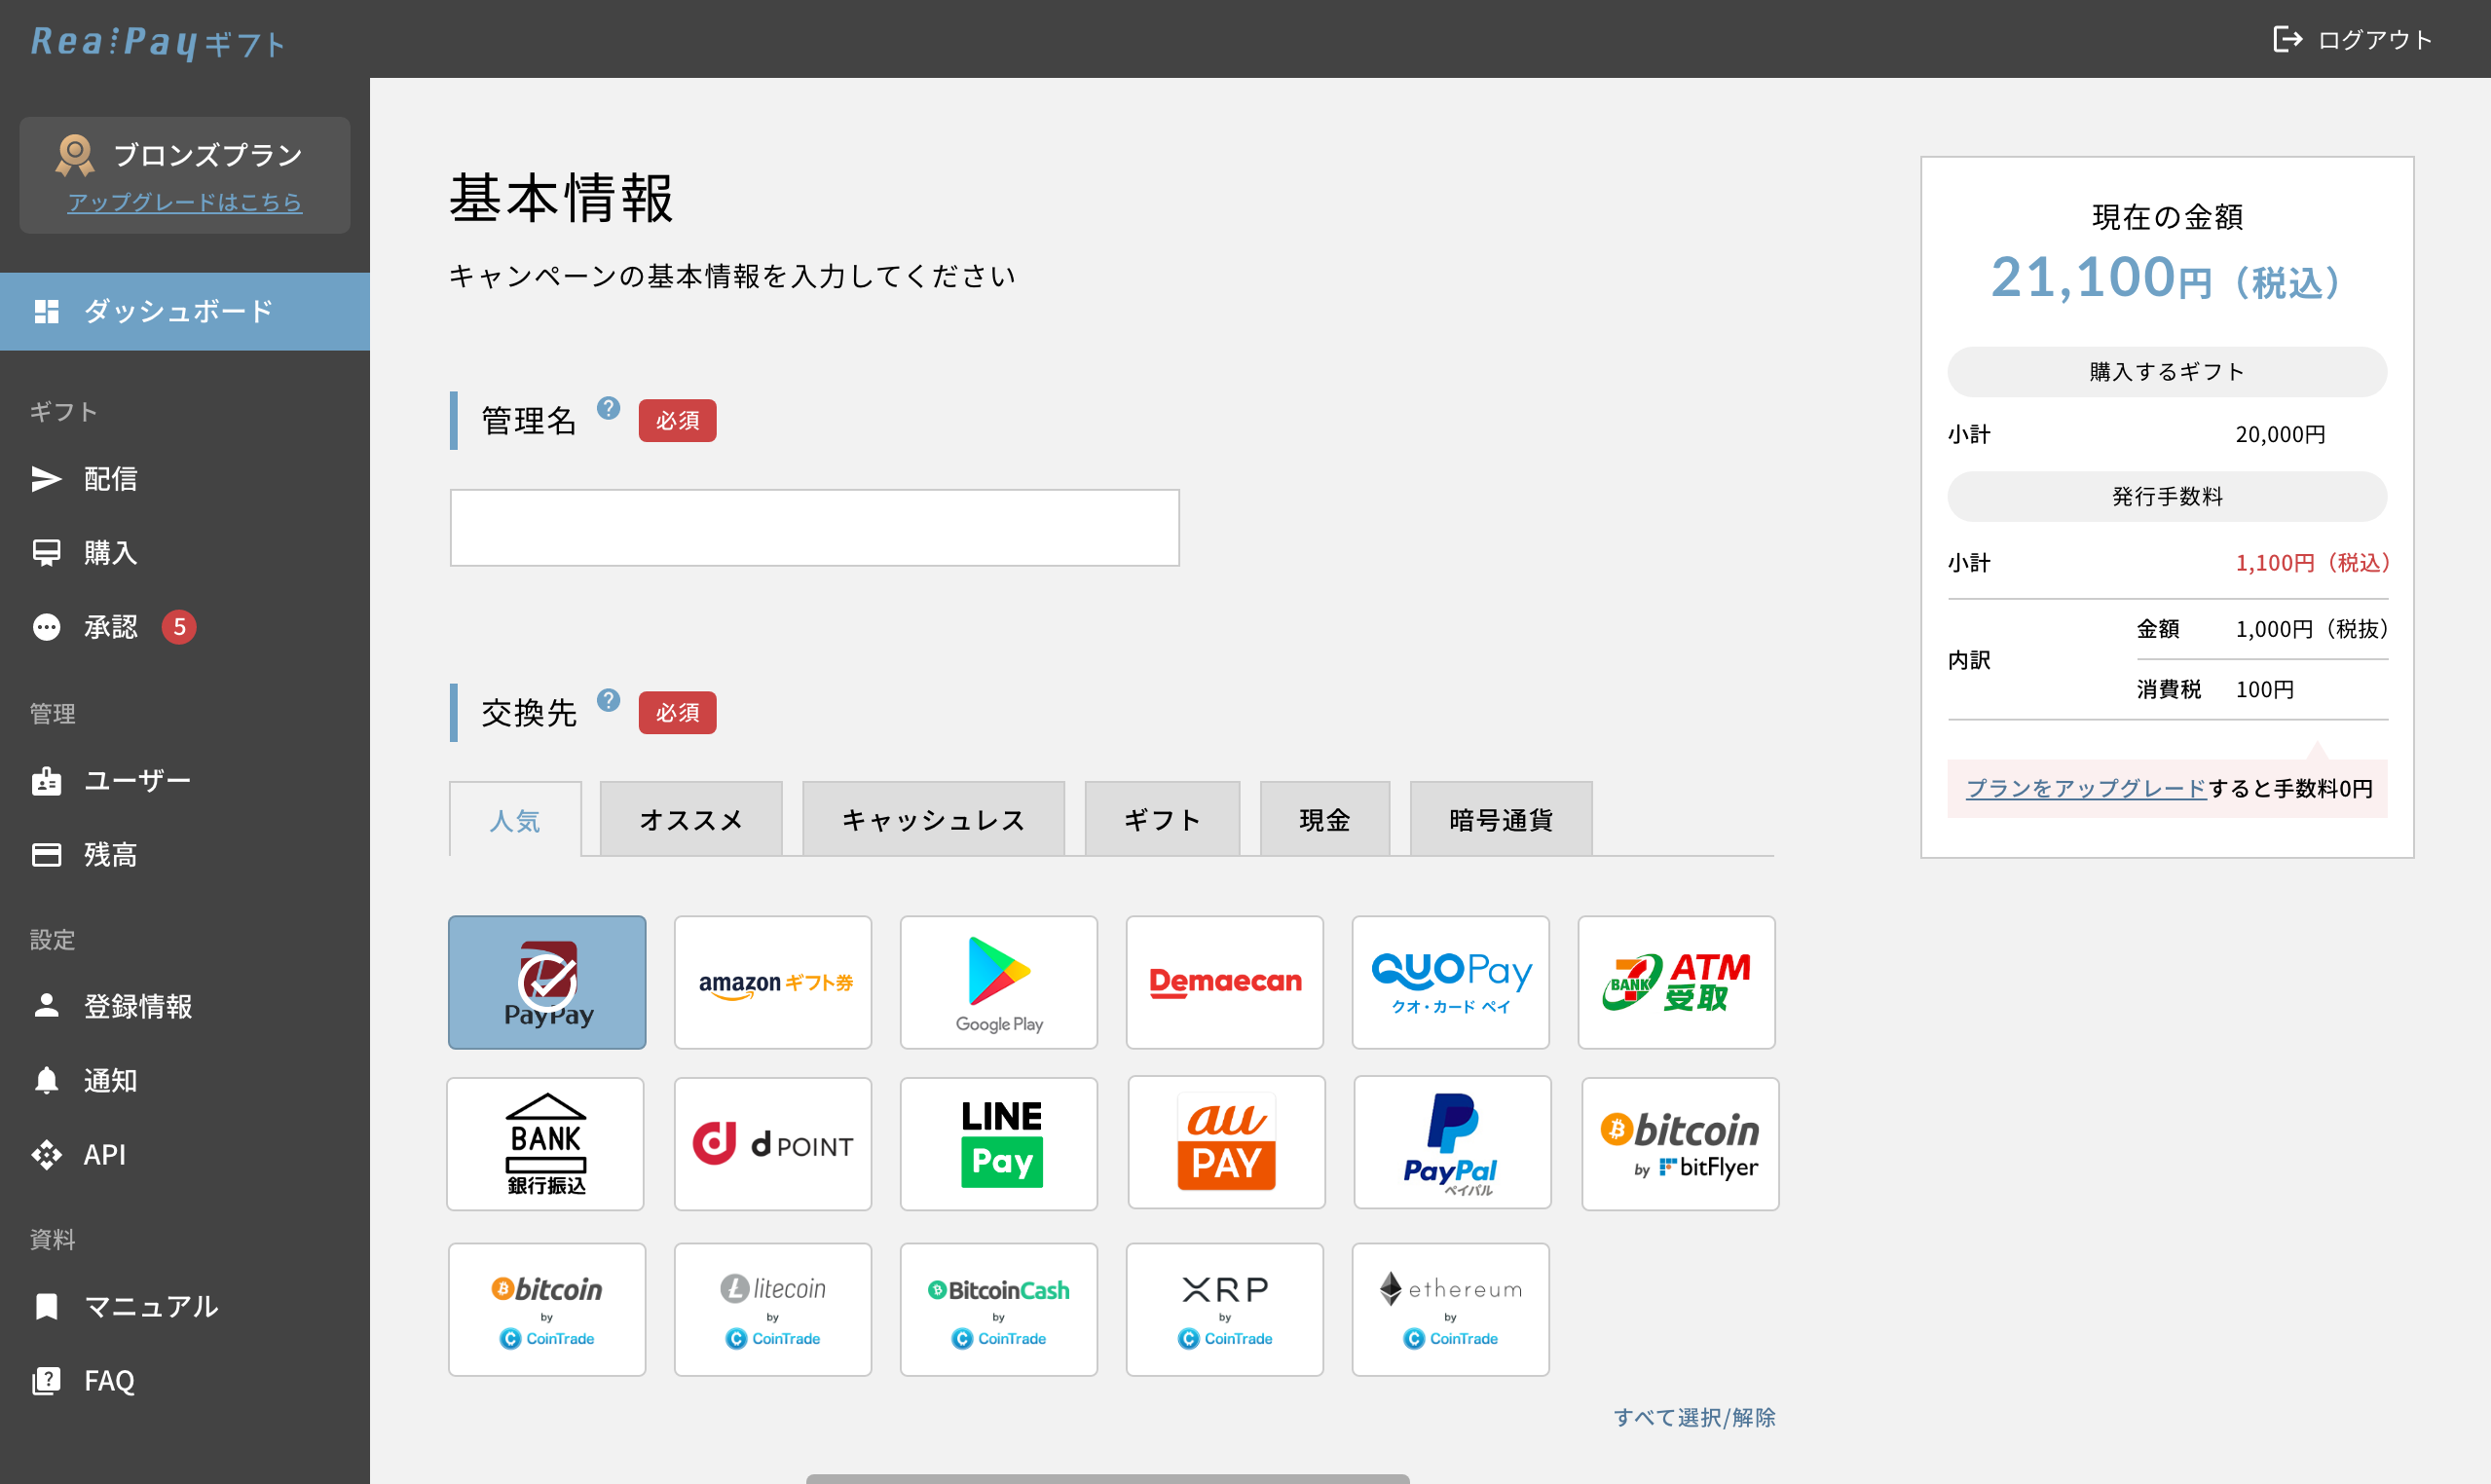Select bitcoin by CoinTrade option

tap(547, 1310)
